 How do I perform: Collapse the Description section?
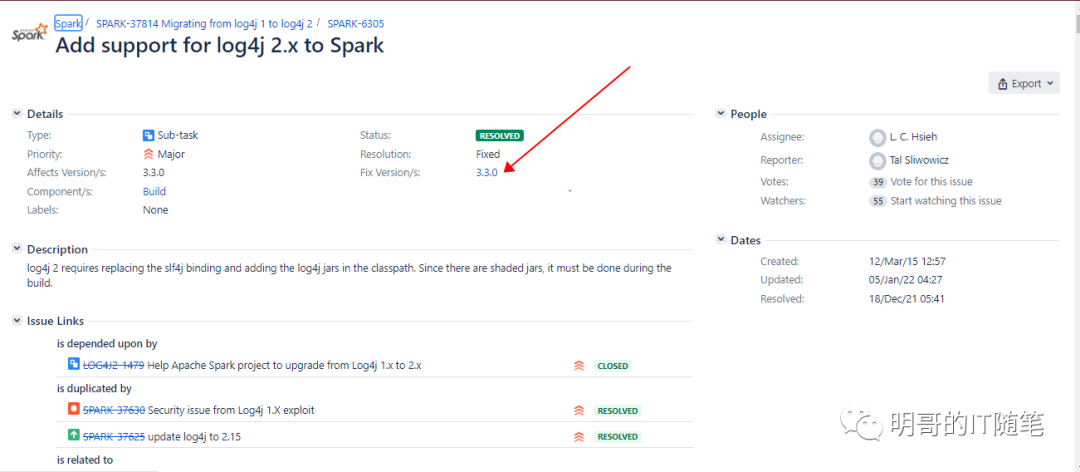tap(17, 249)
